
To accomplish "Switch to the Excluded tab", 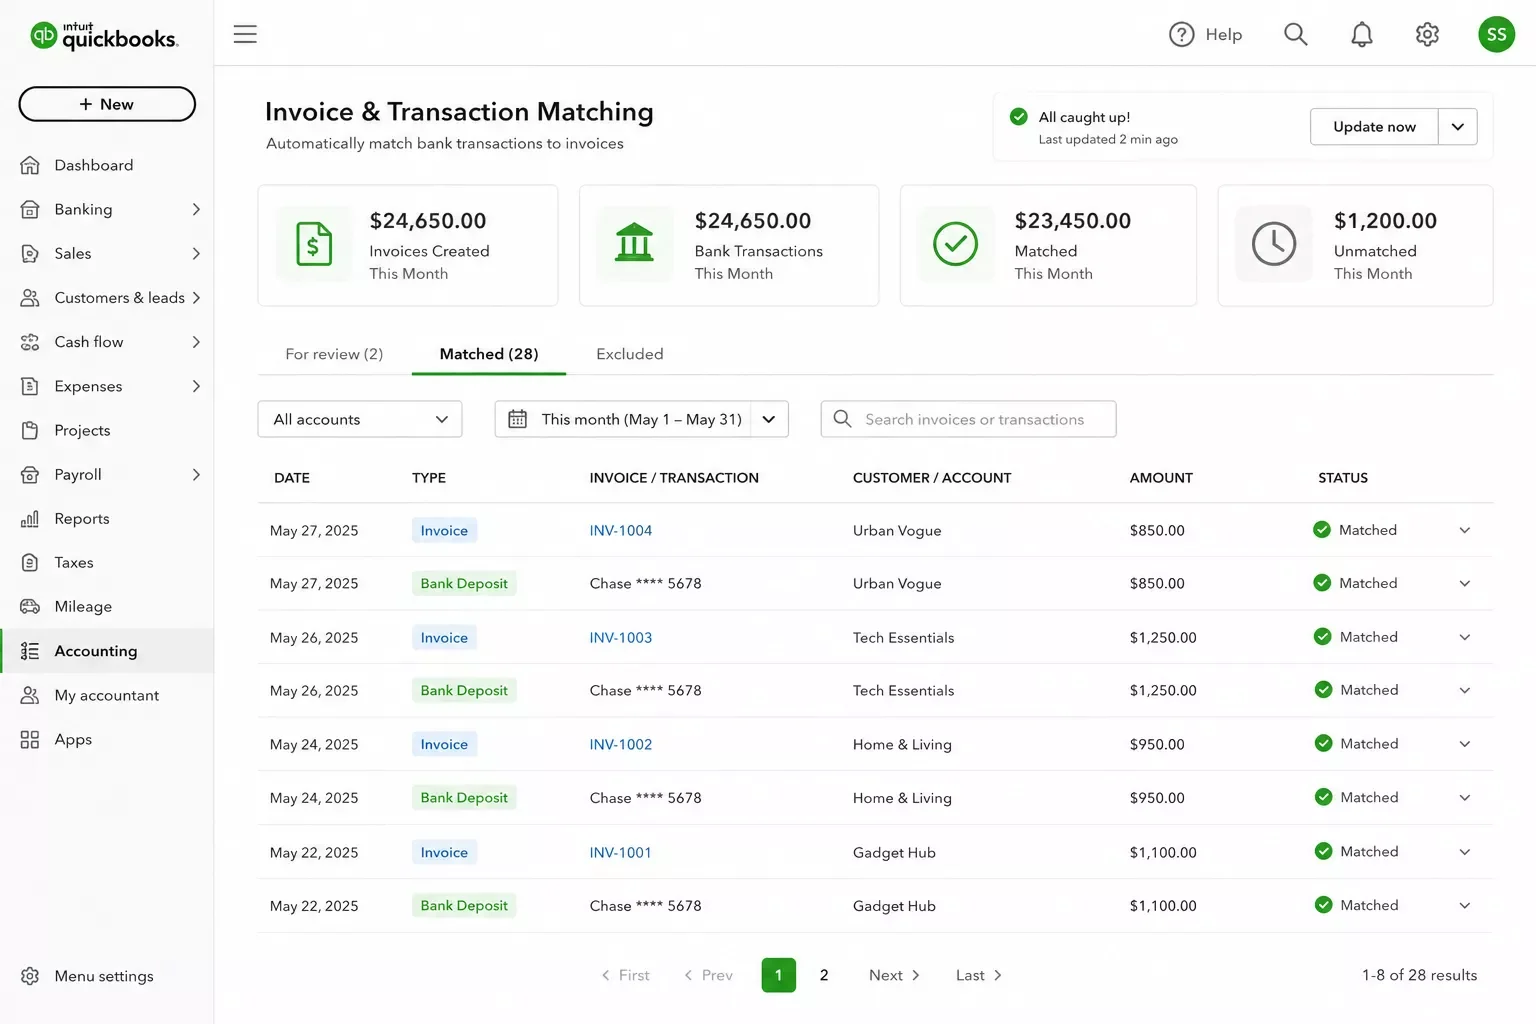I will tap(630, 354).
